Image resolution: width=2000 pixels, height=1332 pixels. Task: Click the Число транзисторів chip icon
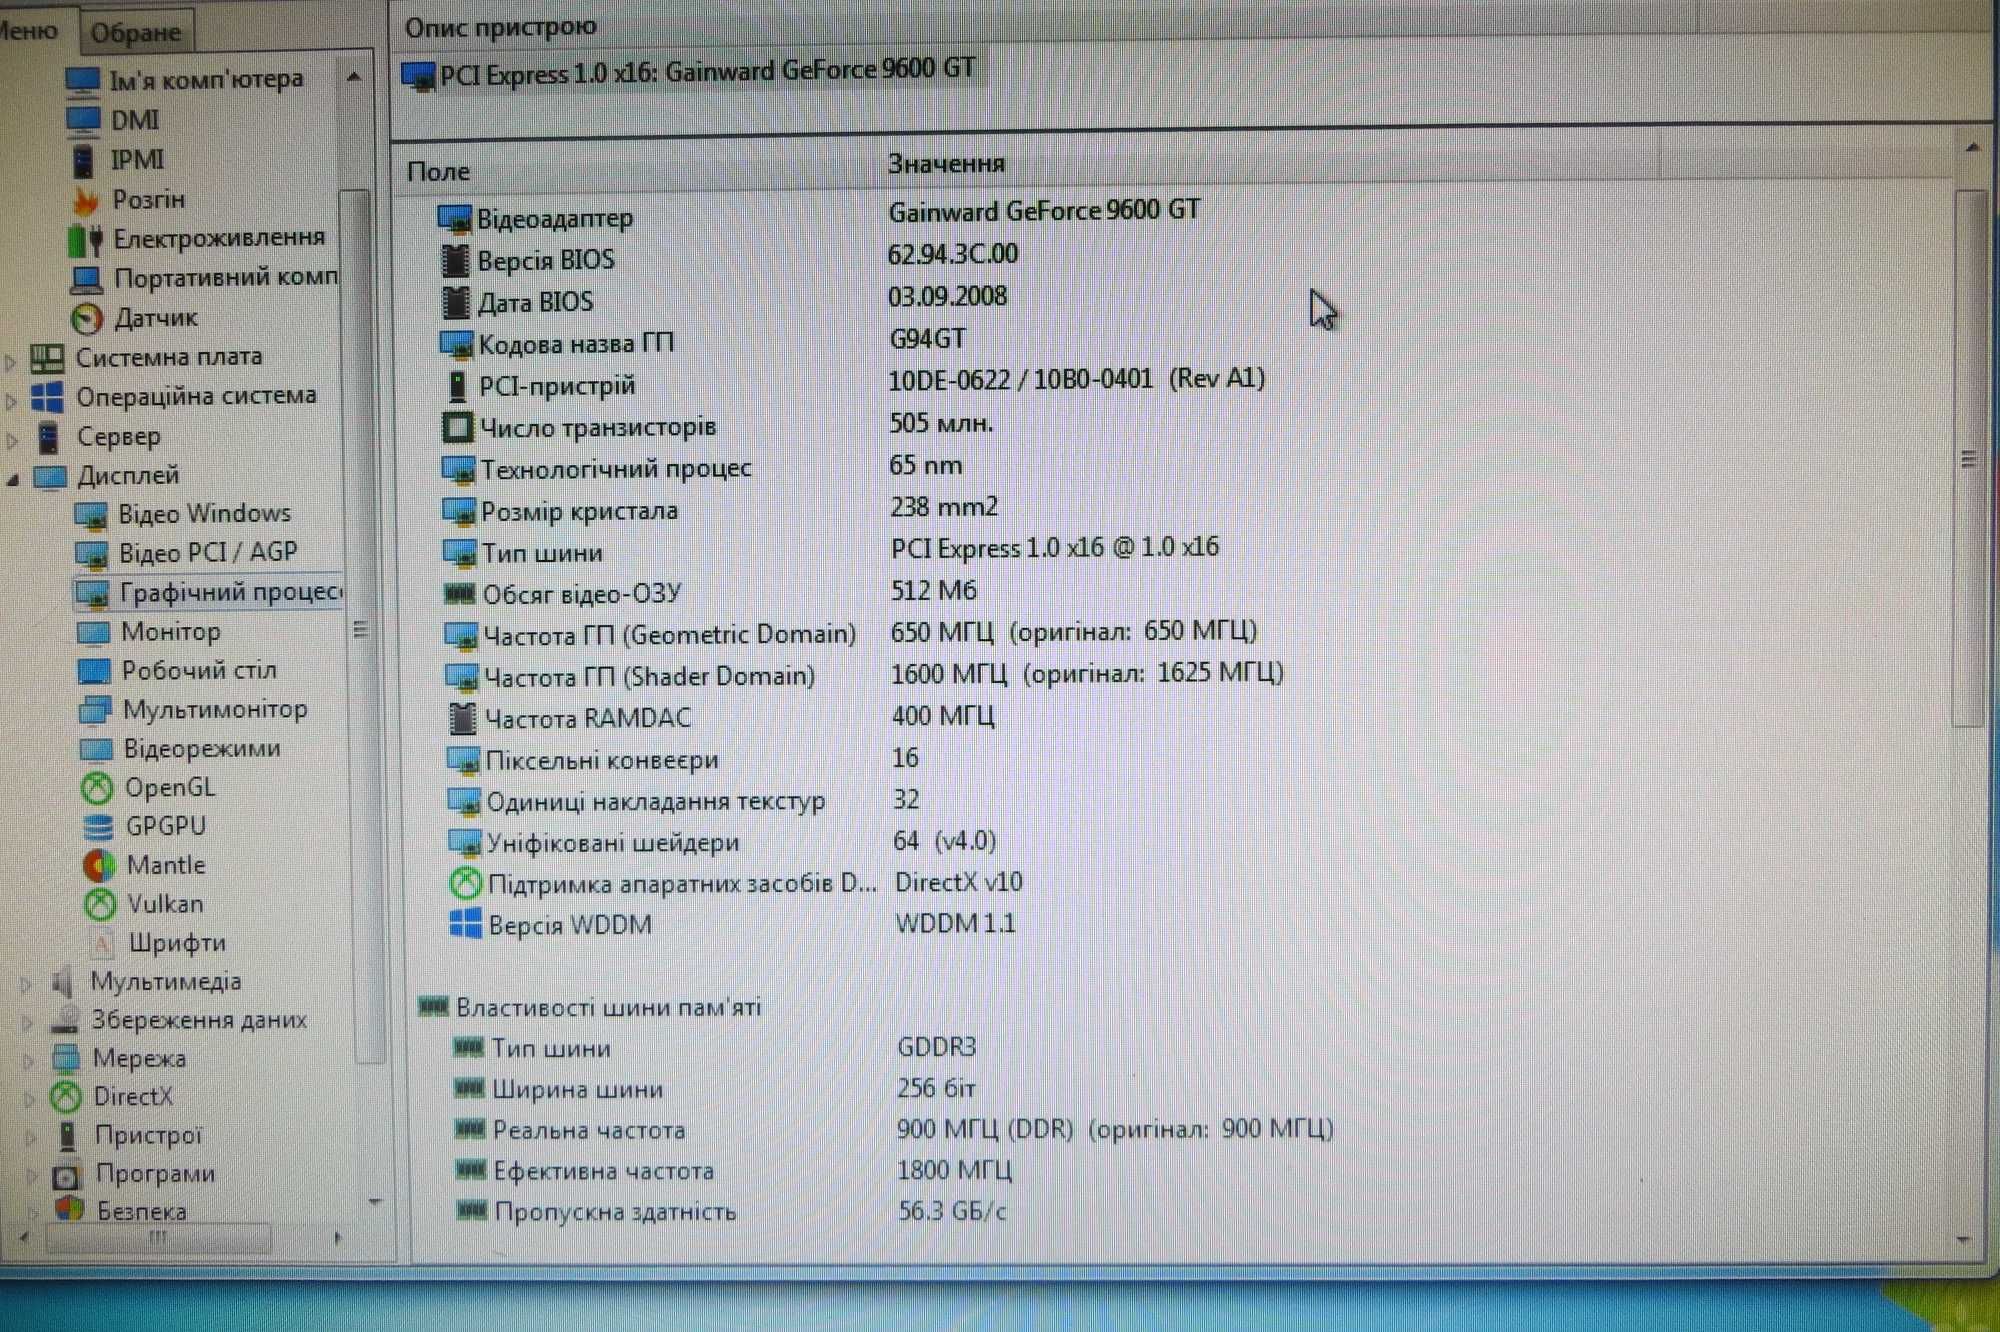pos(457,428)
